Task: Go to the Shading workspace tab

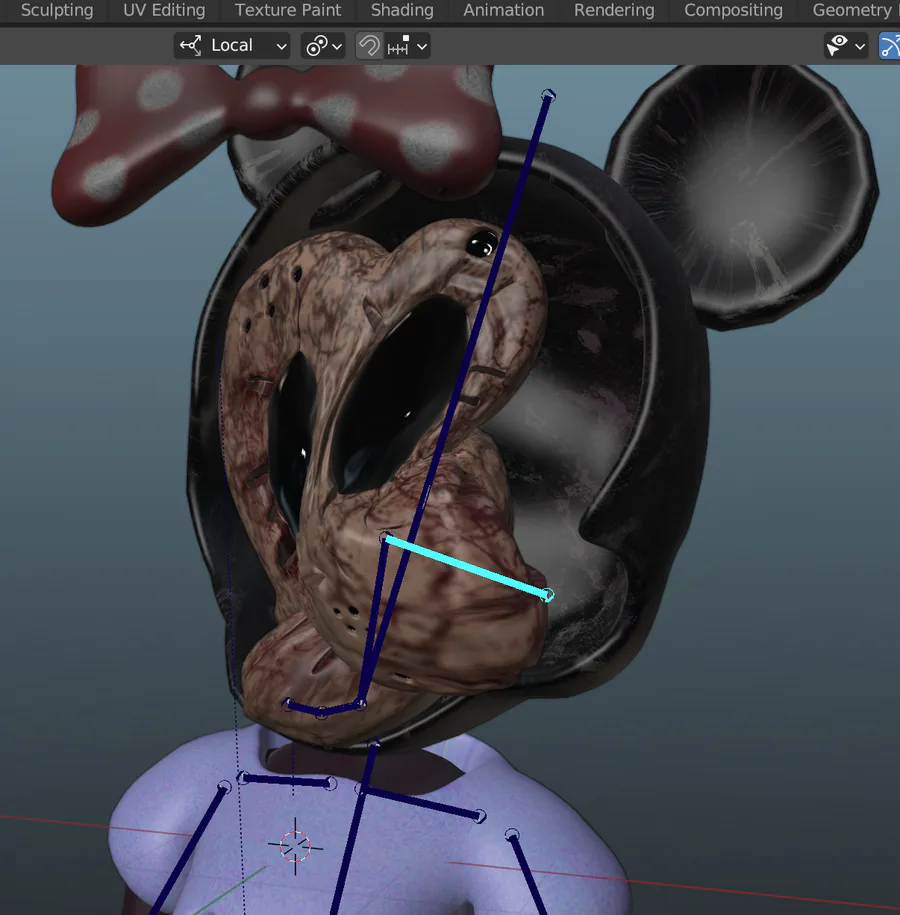Action: click(x=402, y=11)
